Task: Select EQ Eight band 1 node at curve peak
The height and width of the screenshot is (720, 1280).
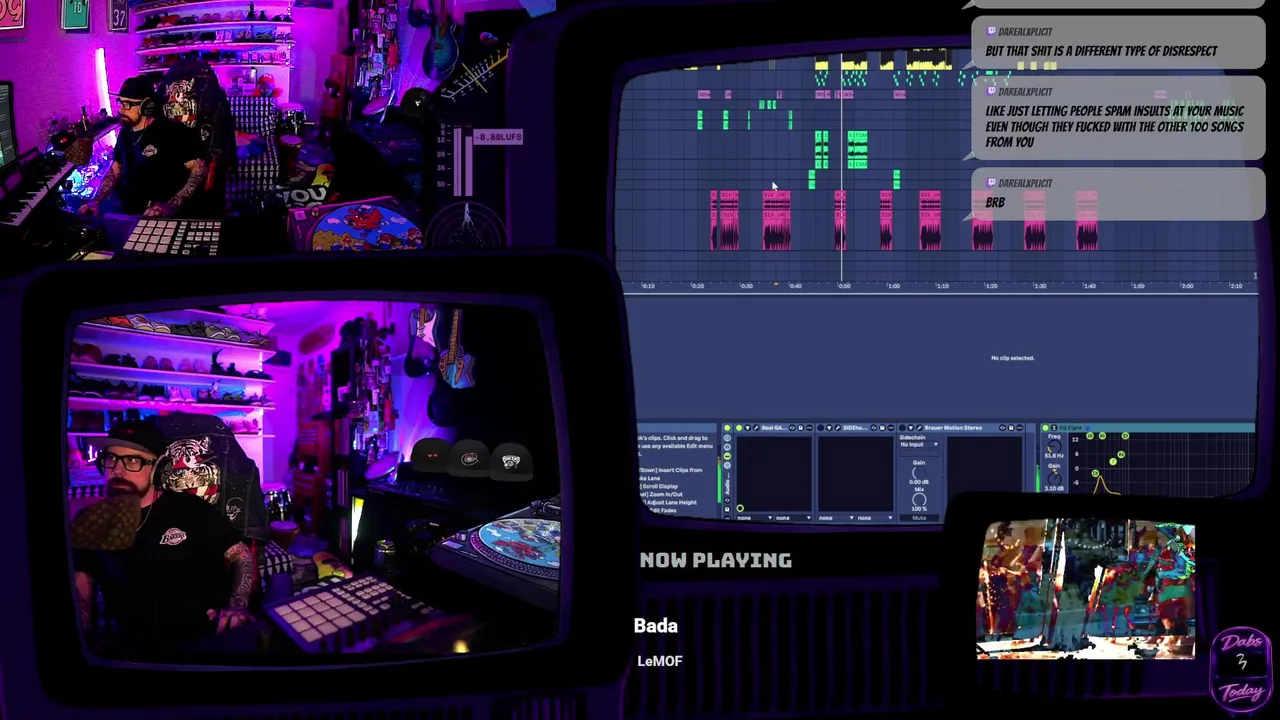Action: coord(1095,473)
